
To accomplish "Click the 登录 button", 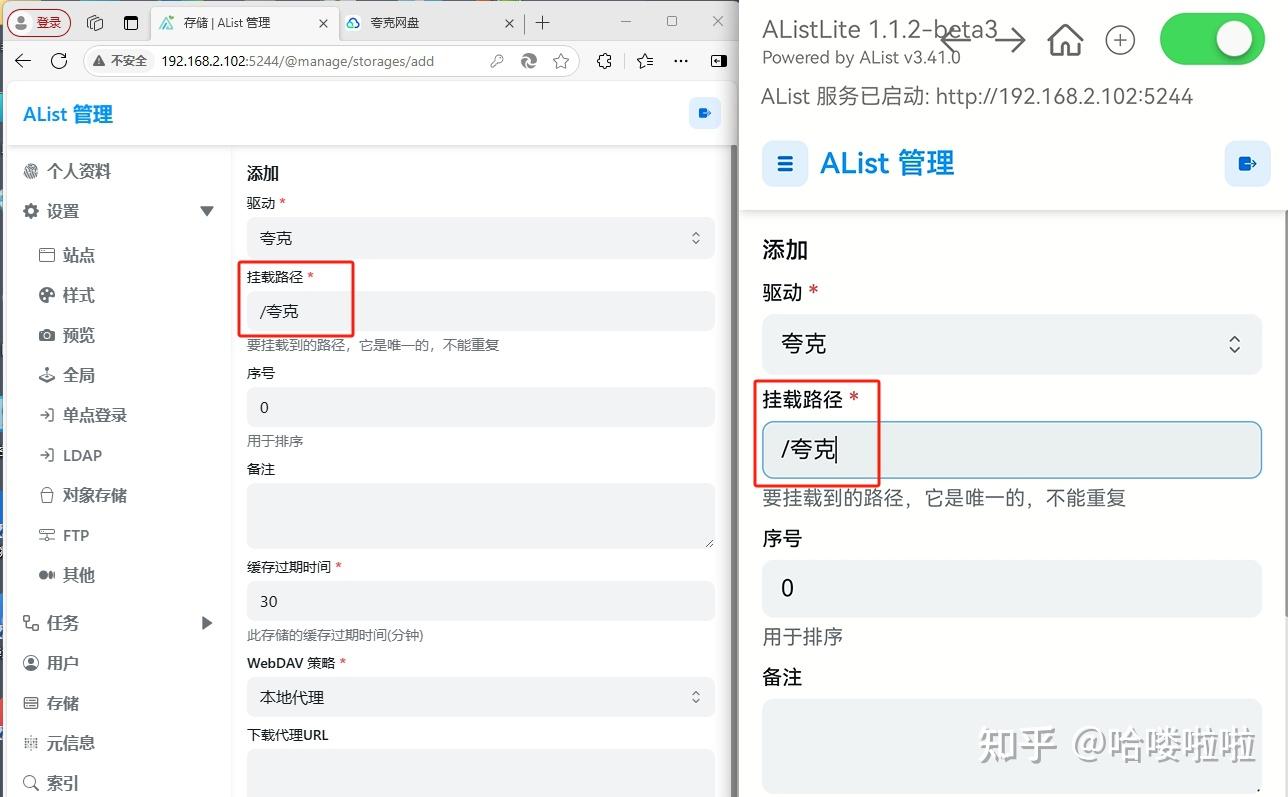I will [x=39, y=22].
